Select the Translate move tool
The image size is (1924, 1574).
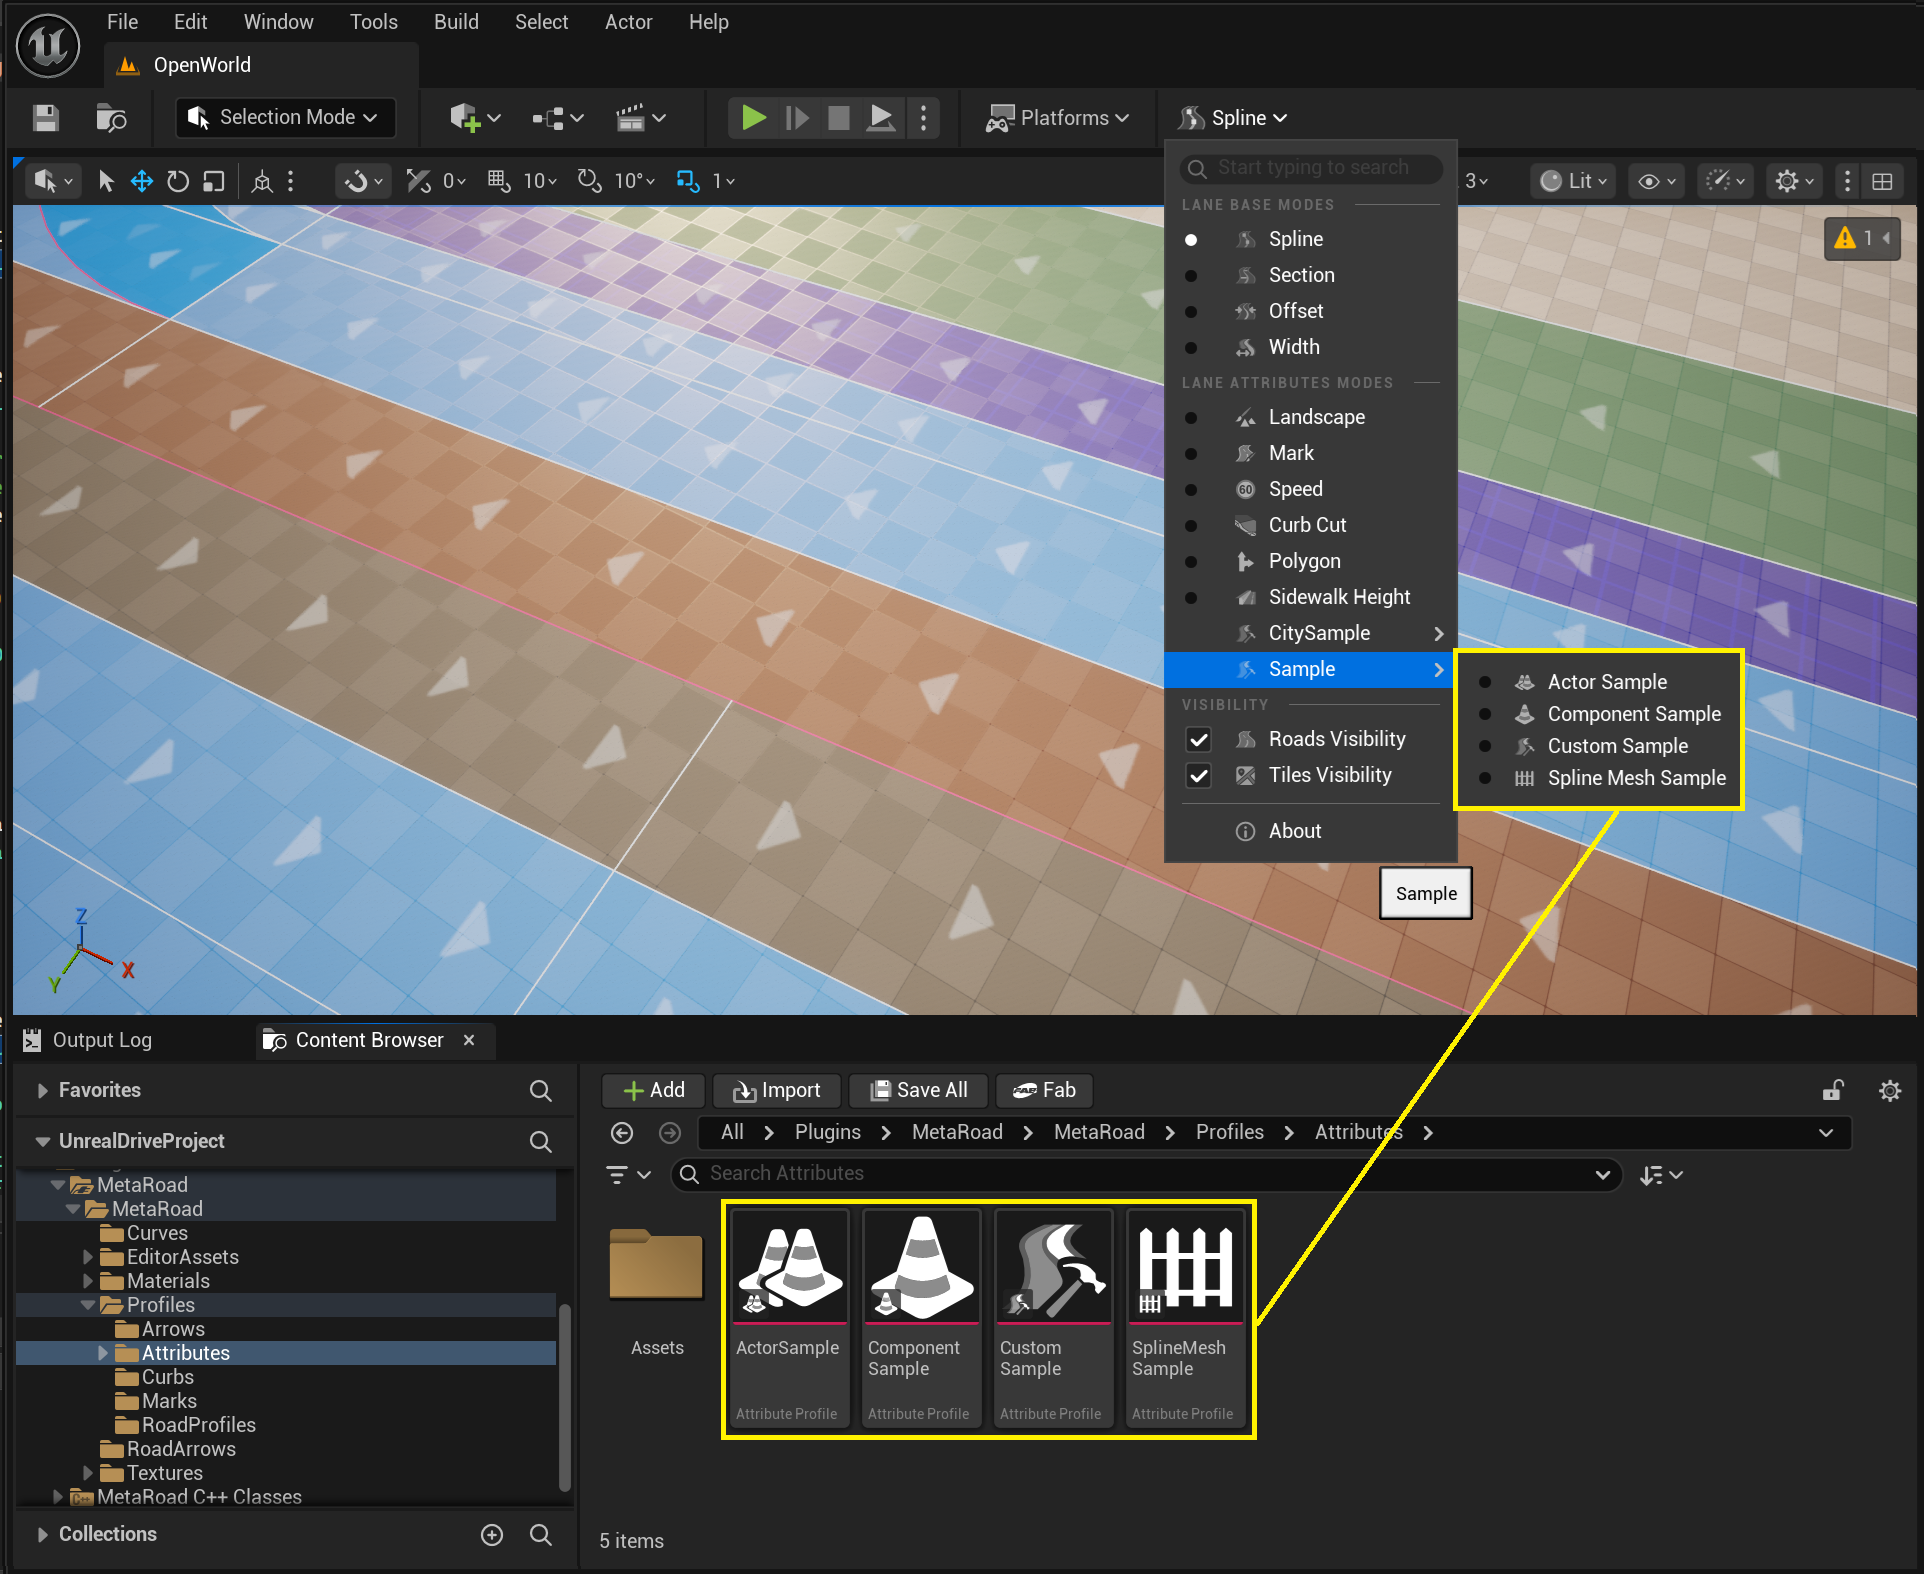click(142, 181)
